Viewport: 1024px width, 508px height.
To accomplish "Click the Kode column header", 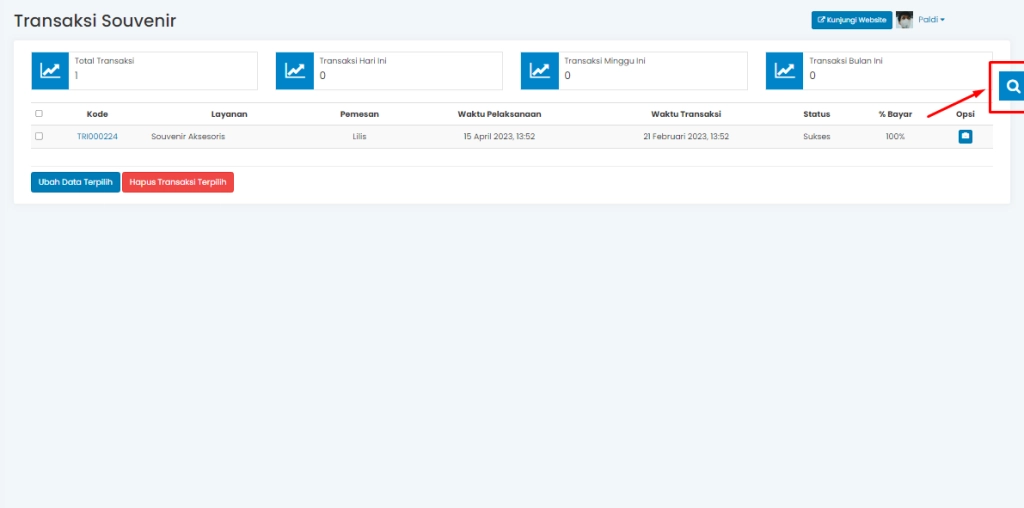I will 97,114.
